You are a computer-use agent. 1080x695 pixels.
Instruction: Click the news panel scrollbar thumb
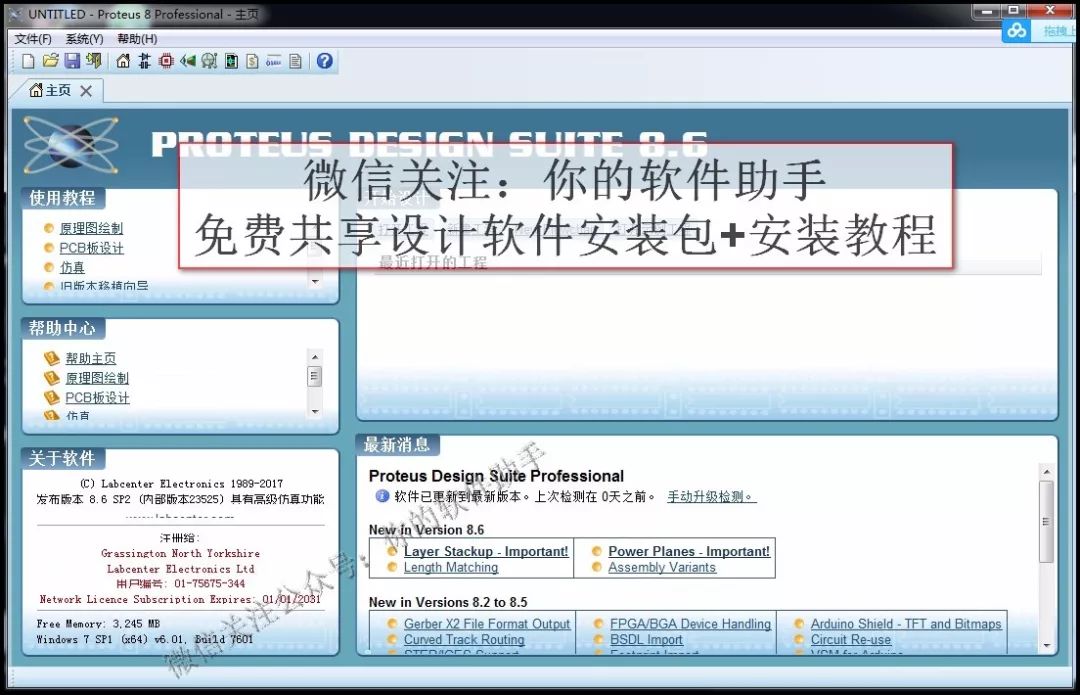[1046, 521]
